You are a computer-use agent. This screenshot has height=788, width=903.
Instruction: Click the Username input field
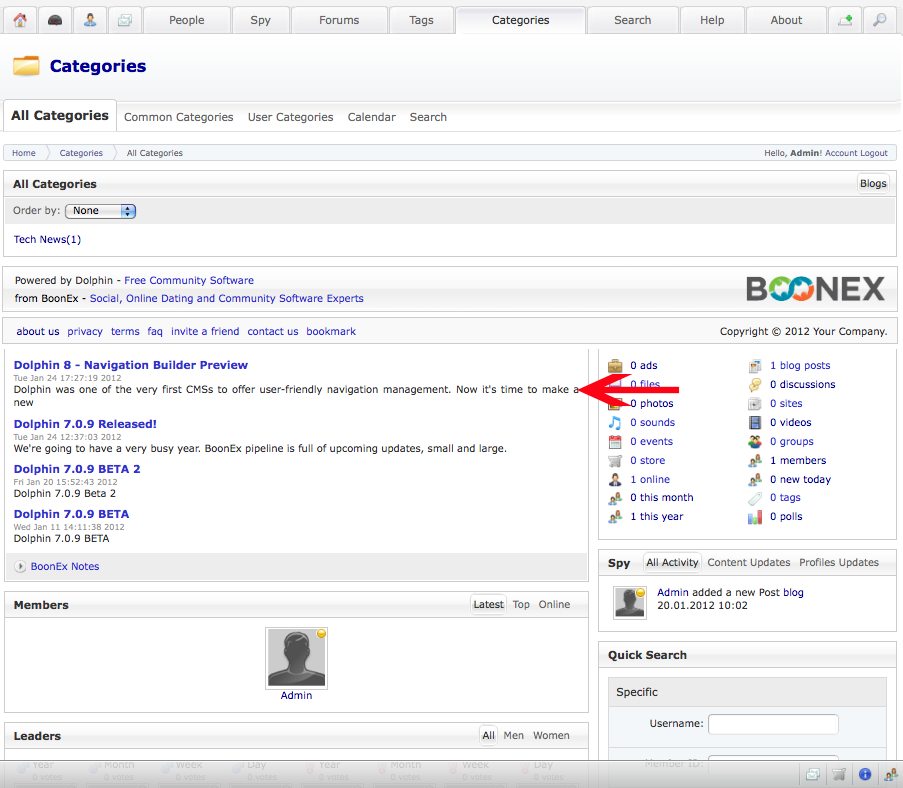tap(773, 723)
